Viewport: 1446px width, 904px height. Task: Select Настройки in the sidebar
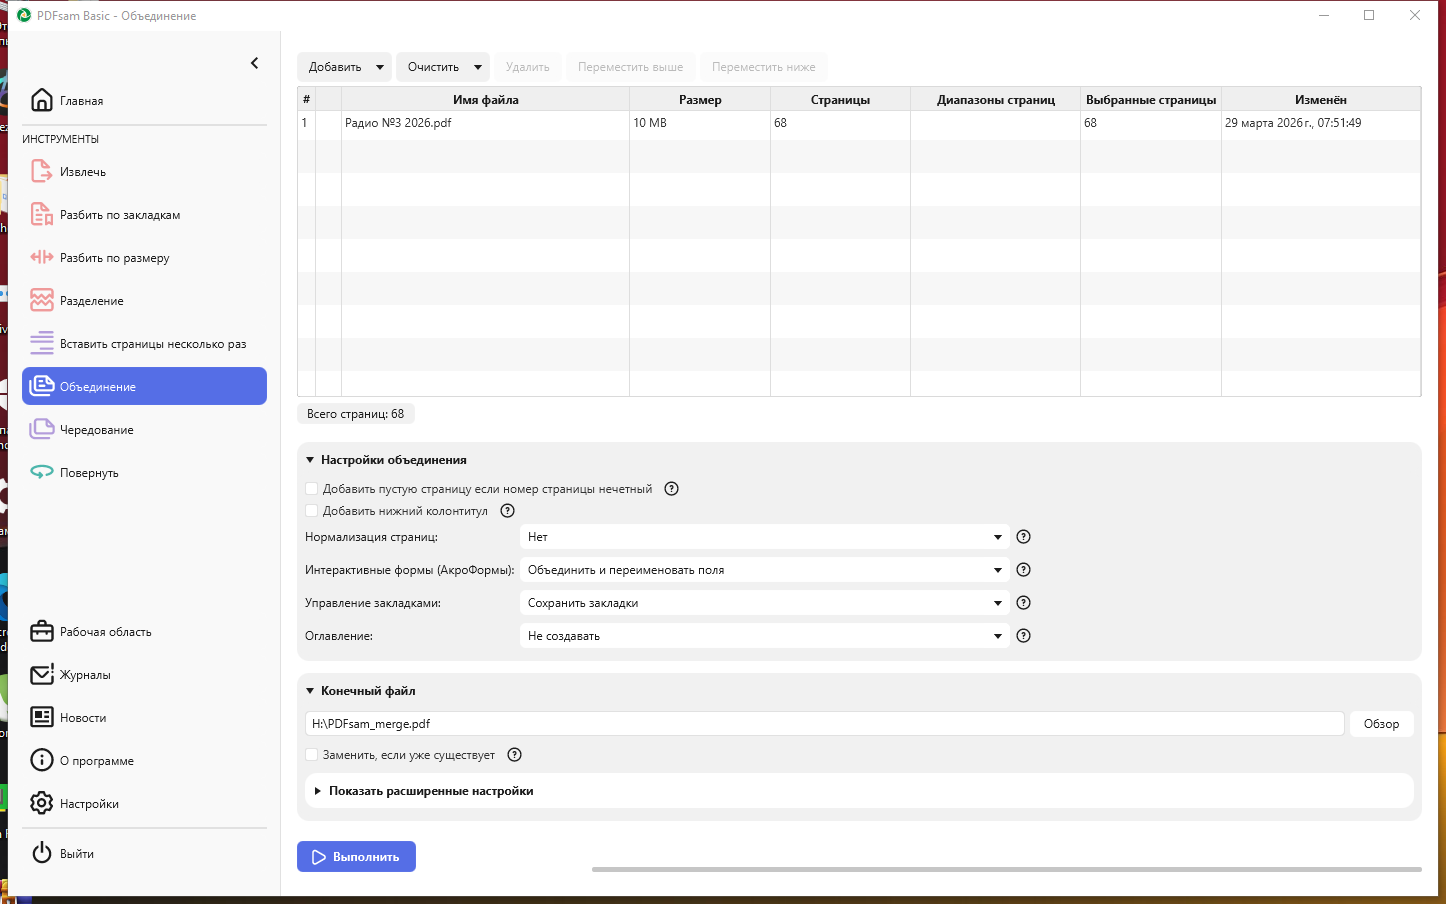coord(89,804)
